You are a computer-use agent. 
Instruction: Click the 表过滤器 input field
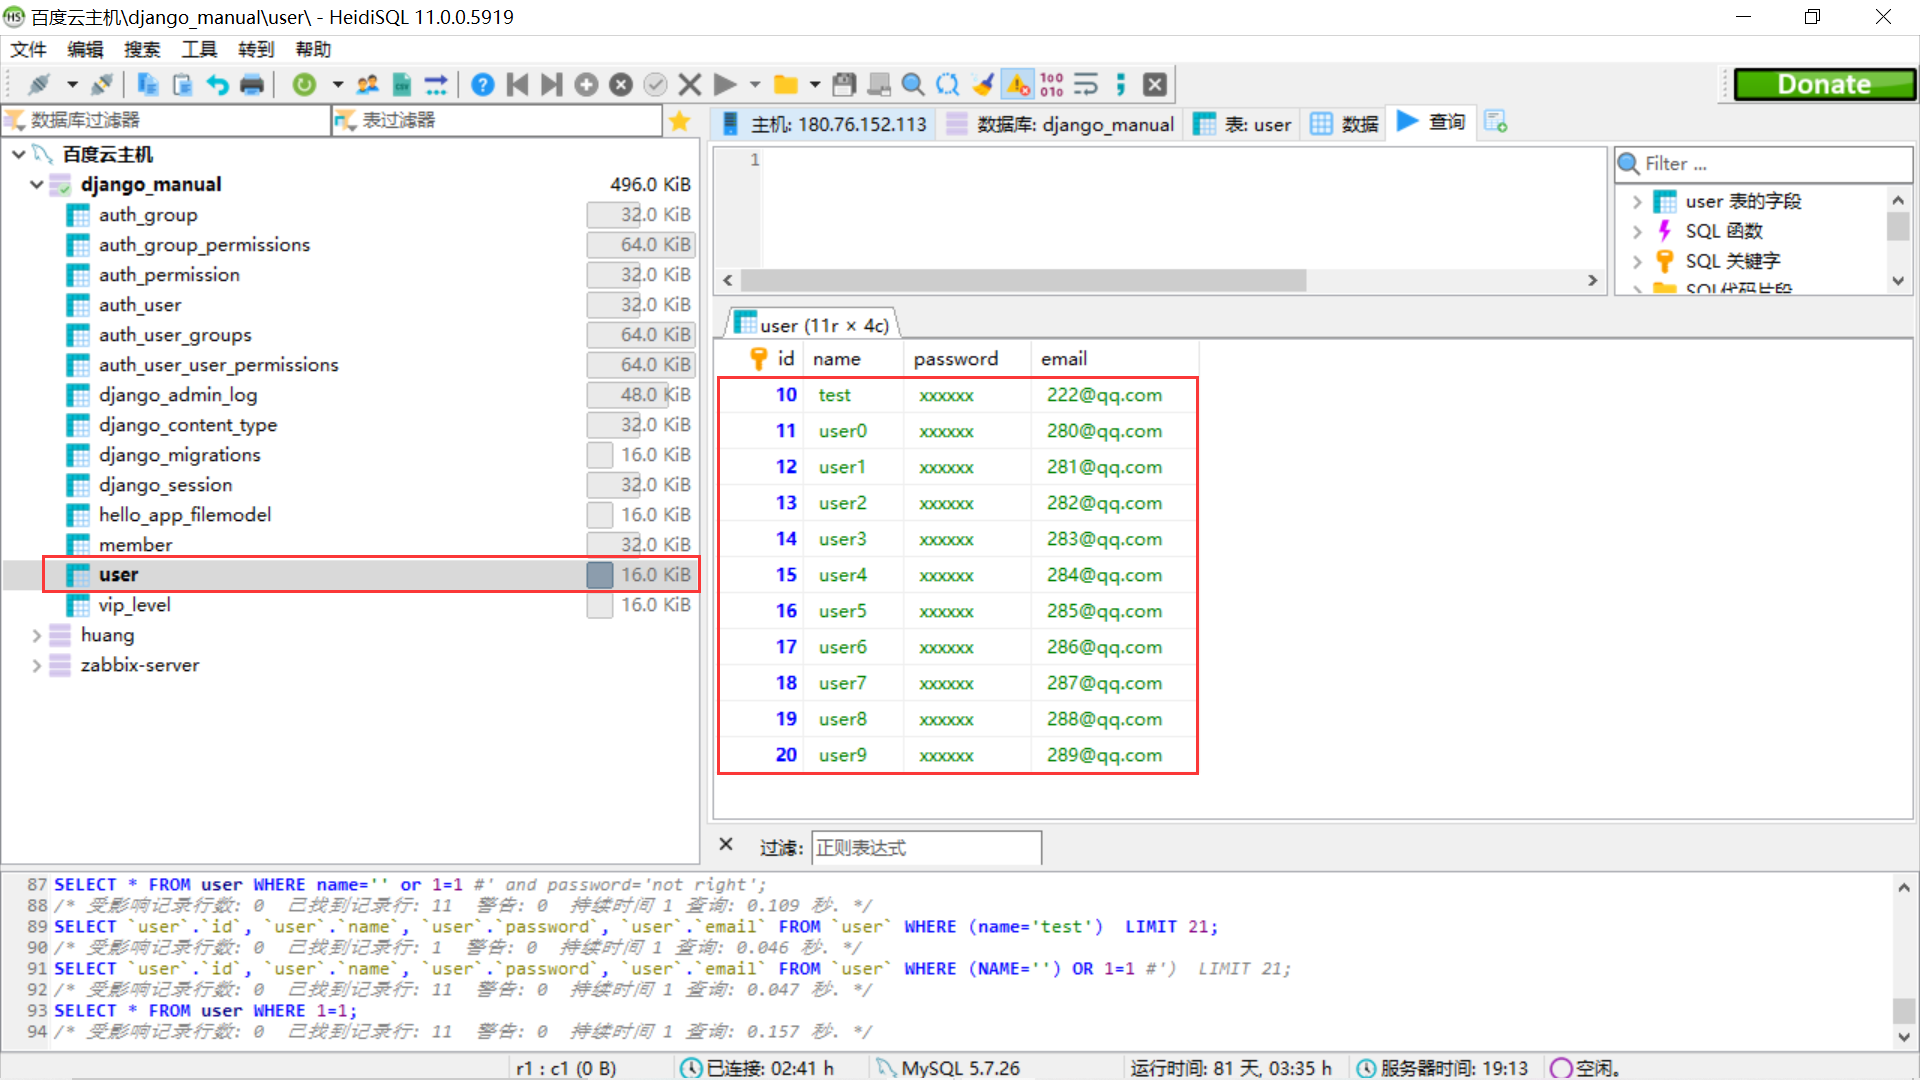click(x=497, y=121)
